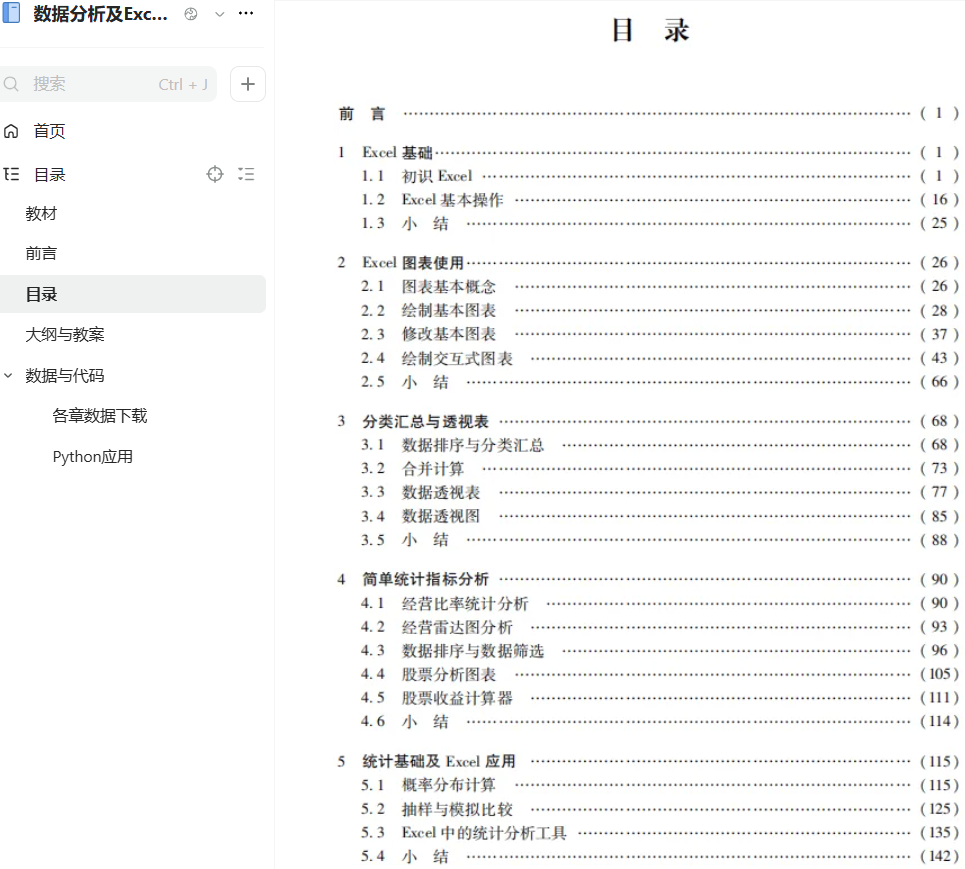Click entry '合并计算'
The image size is (965, 869).
click(x=433, y=469)
